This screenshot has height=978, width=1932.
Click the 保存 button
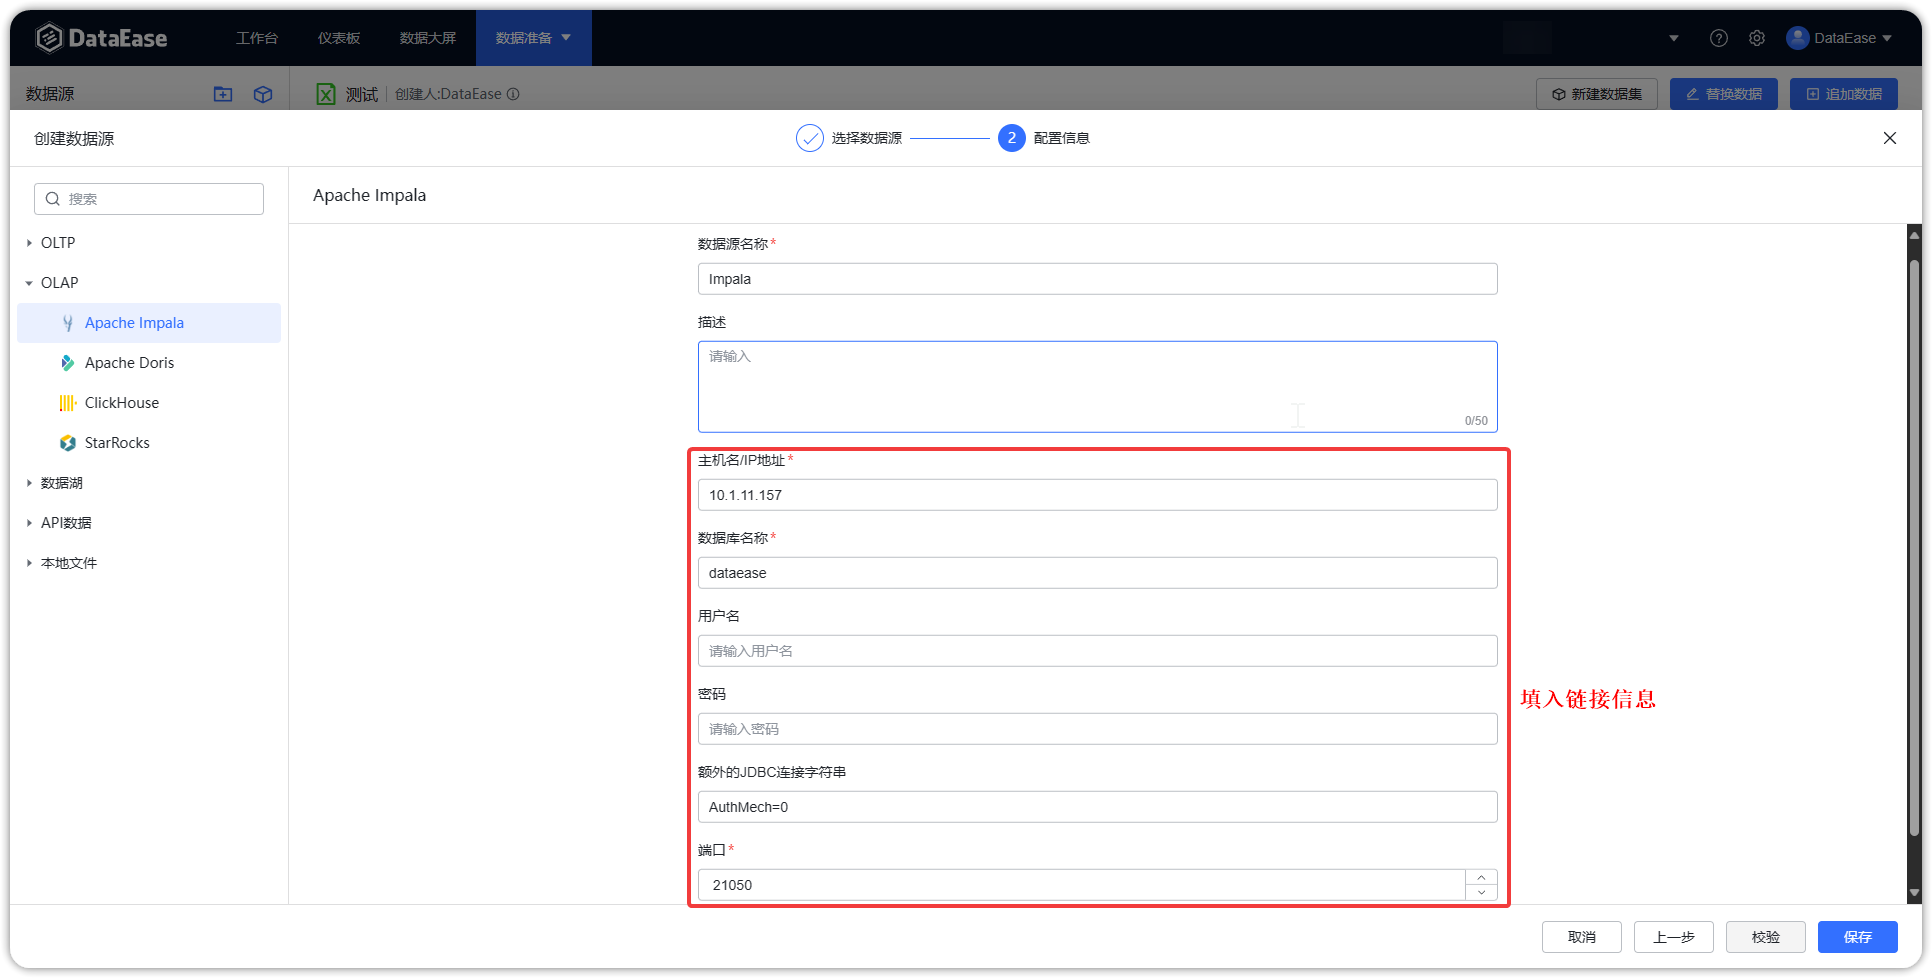click(1857, 937)
